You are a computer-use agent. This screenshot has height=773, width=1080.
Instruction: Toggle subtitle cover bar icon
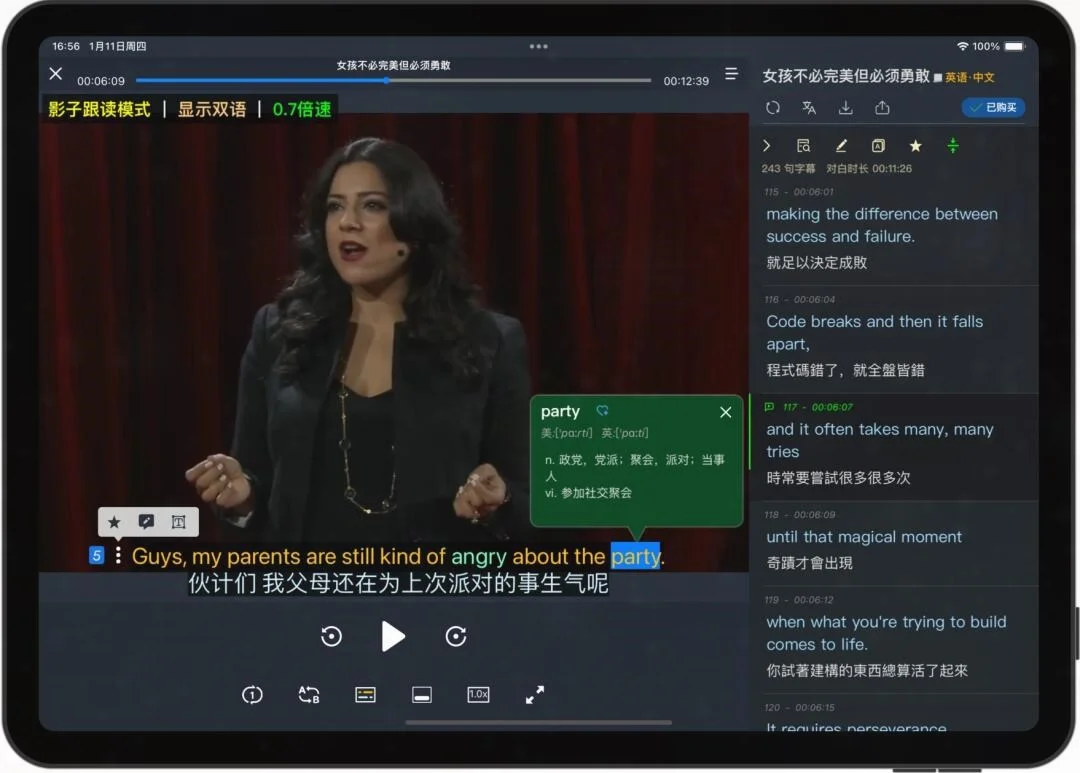point(422,694)
